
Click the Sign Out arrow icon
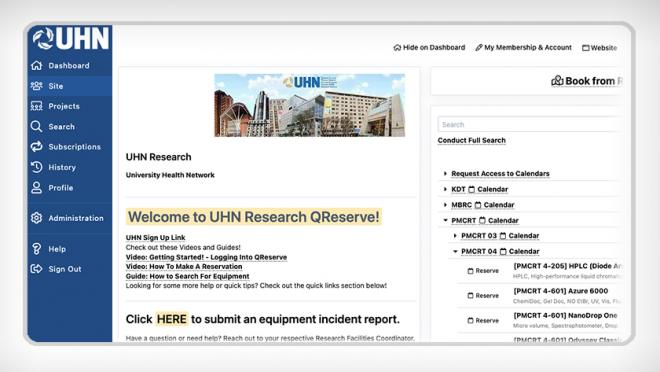[x=37, y=269]
